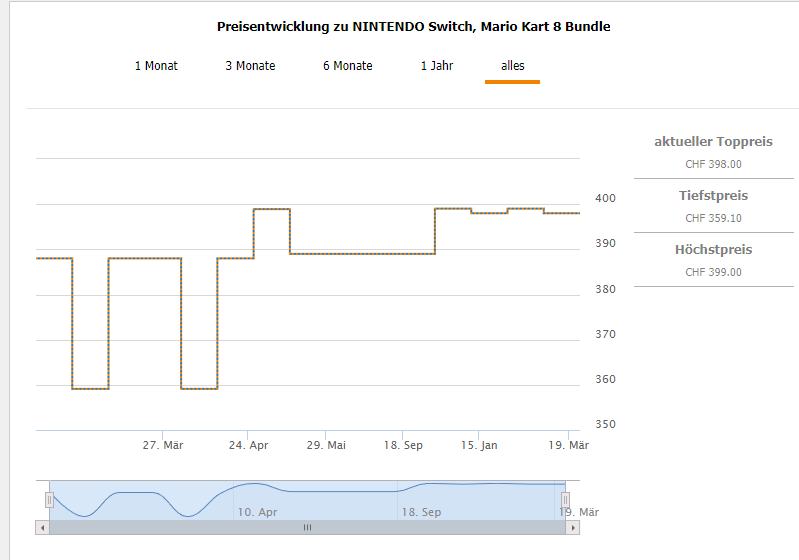This screenshot has width=799, height=560.
Task: Switch to the 3 Monate range
Action: 250,66
